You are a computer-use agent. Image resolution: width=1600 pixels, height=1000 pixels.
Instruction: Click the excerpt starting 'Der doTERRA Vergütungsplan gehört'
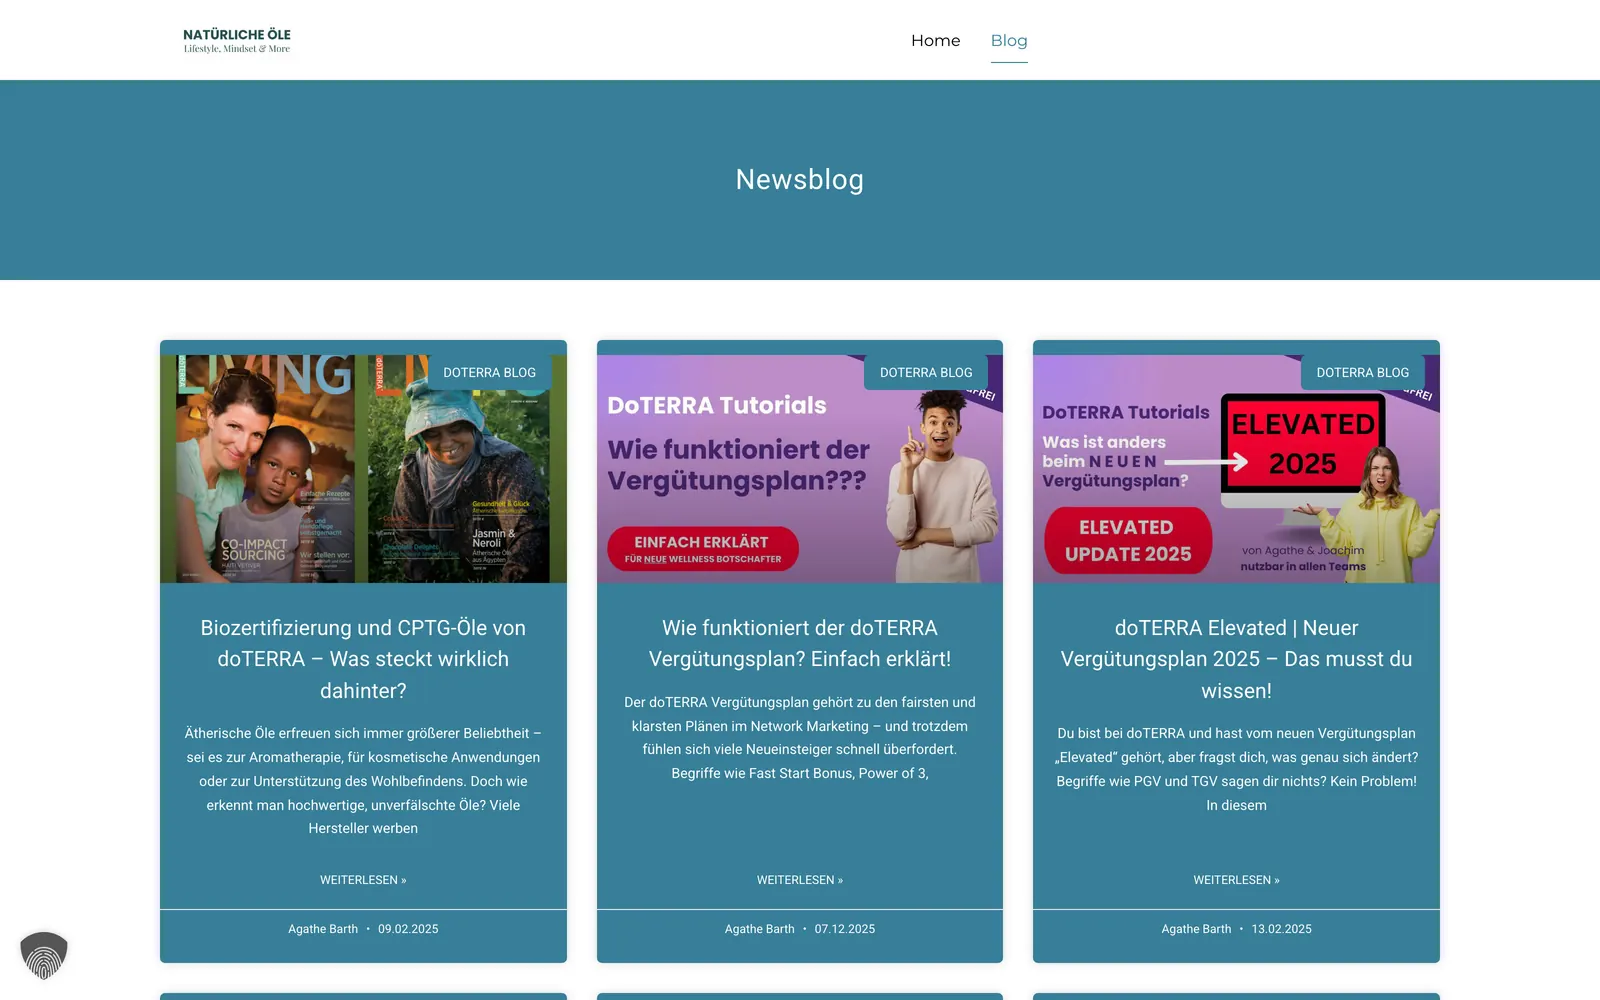800,738
